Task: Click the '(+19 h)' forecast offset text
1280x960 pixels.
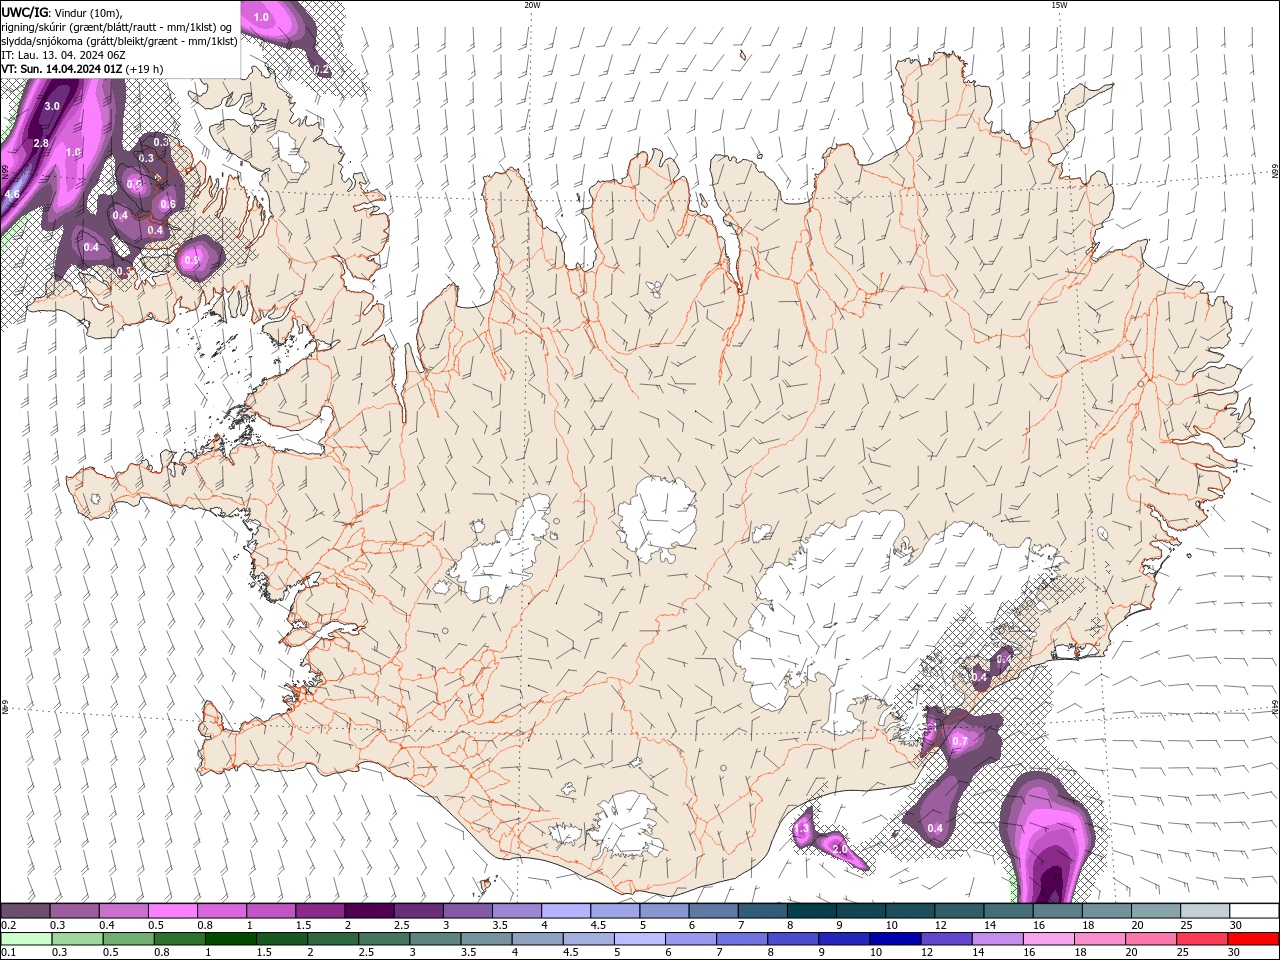Action: pos(145,69)
